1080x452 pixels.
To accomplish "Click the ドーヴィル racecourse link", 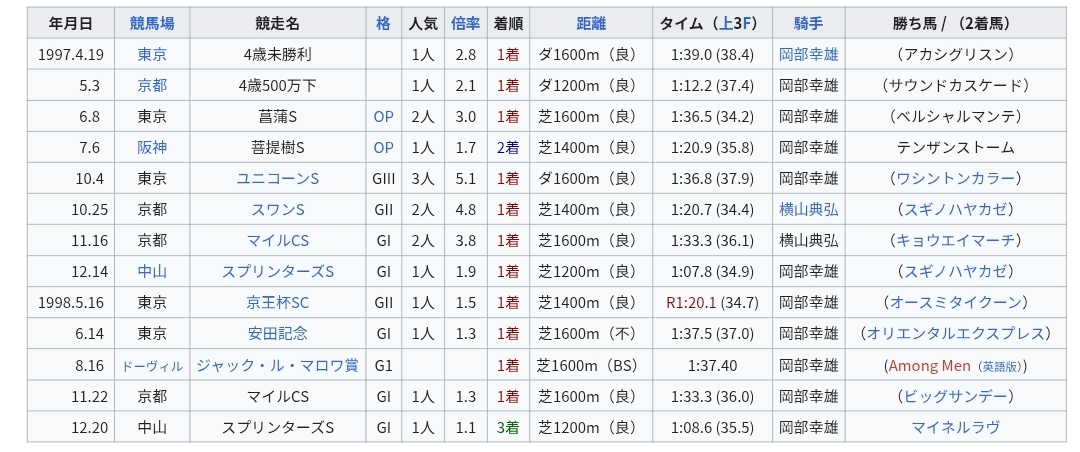I will point(153,365).
